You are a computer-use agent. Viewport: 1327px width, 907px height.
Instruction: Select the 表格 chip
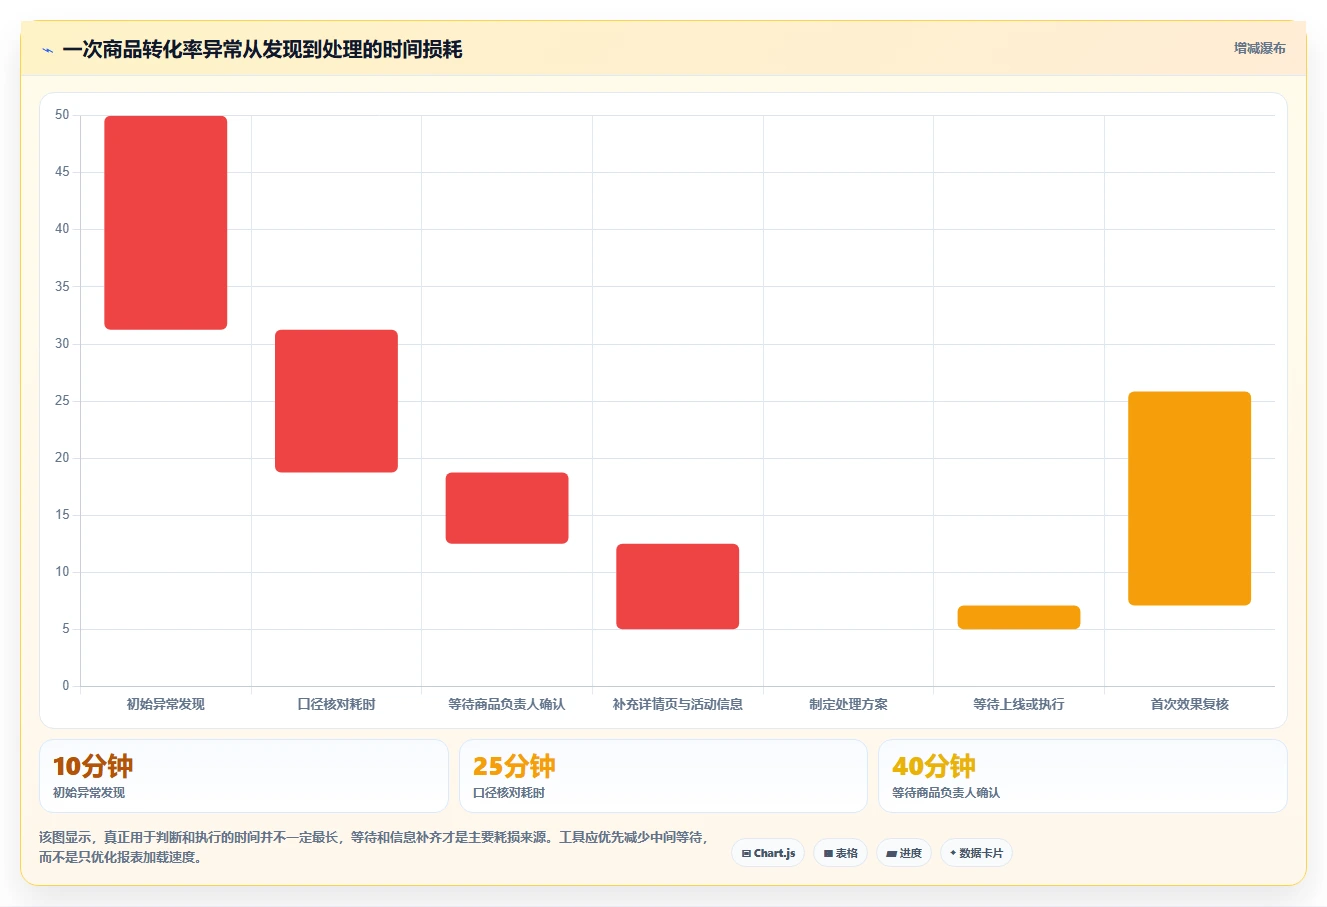pos(840,853)
